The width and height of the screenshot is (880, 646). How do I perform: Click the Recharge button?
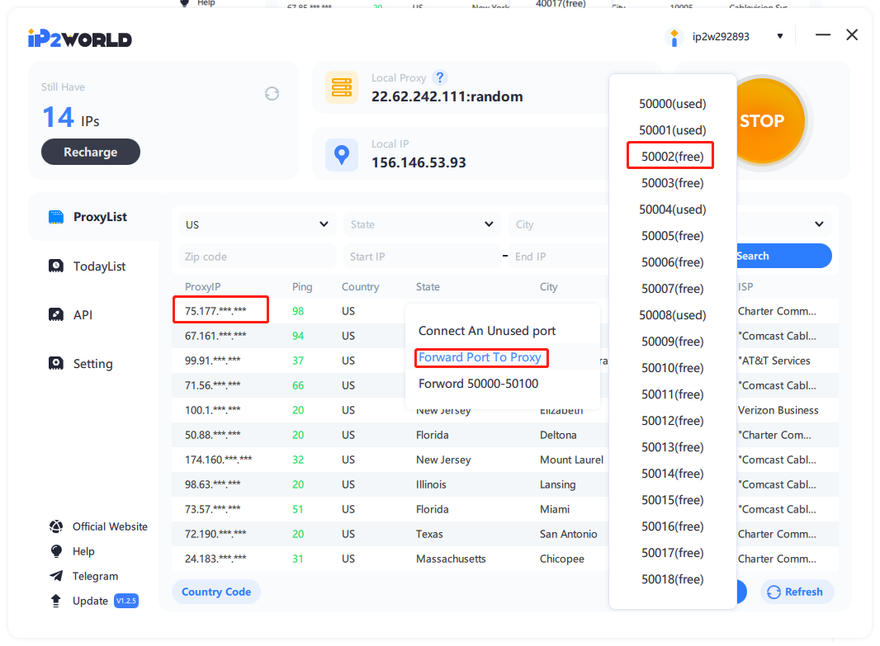point(90,152)
